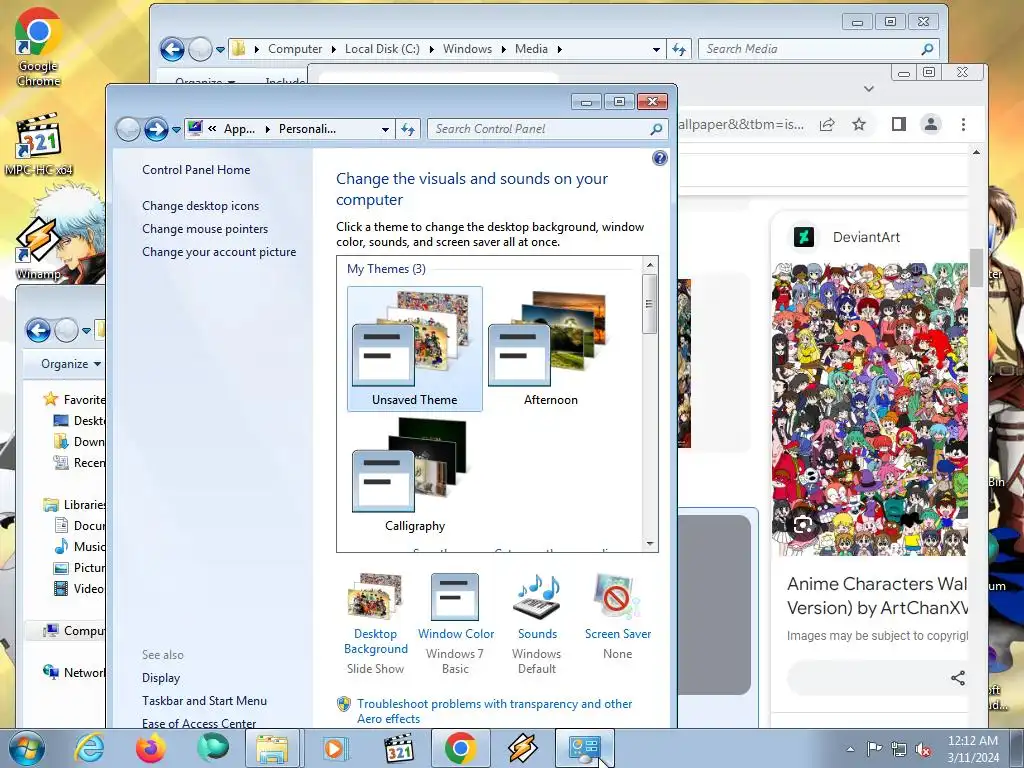Viewport: 1024px width, 768px height.
Task: Open Action Center flag in tray
Action: tap(874, 749)
